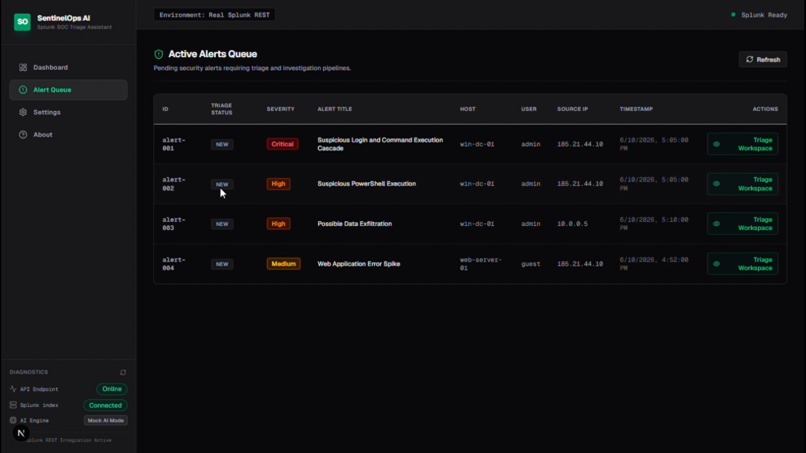The height and width of the screenshot is (453, 806).
Task: Open the Dashboard sidebar item
Action: 68,67
